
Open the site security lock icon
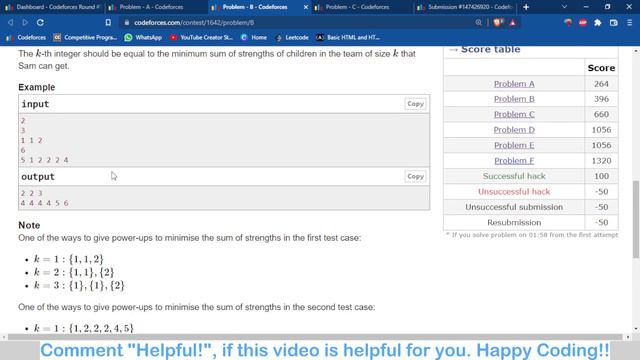point(127,22)
